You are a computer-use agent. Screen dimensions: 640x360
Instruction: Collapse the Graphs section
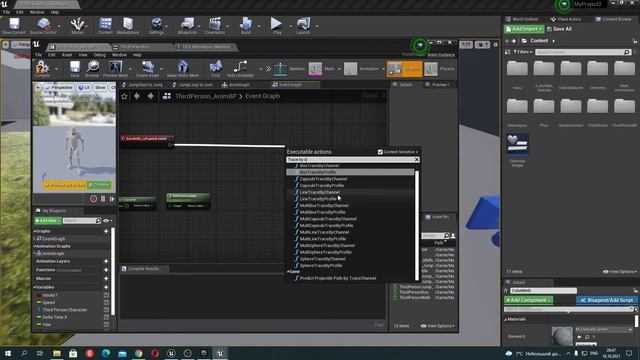pos(35,231)
